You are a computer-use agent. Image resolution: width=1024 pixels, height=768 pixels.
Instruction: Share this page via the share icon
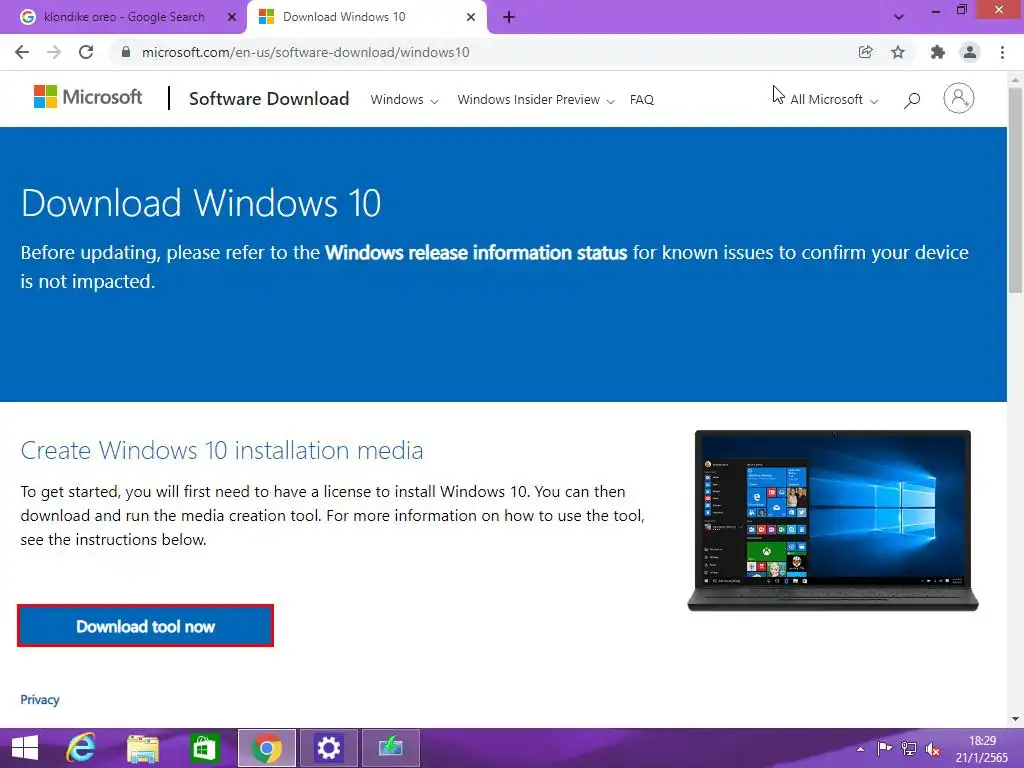[865, 52]
